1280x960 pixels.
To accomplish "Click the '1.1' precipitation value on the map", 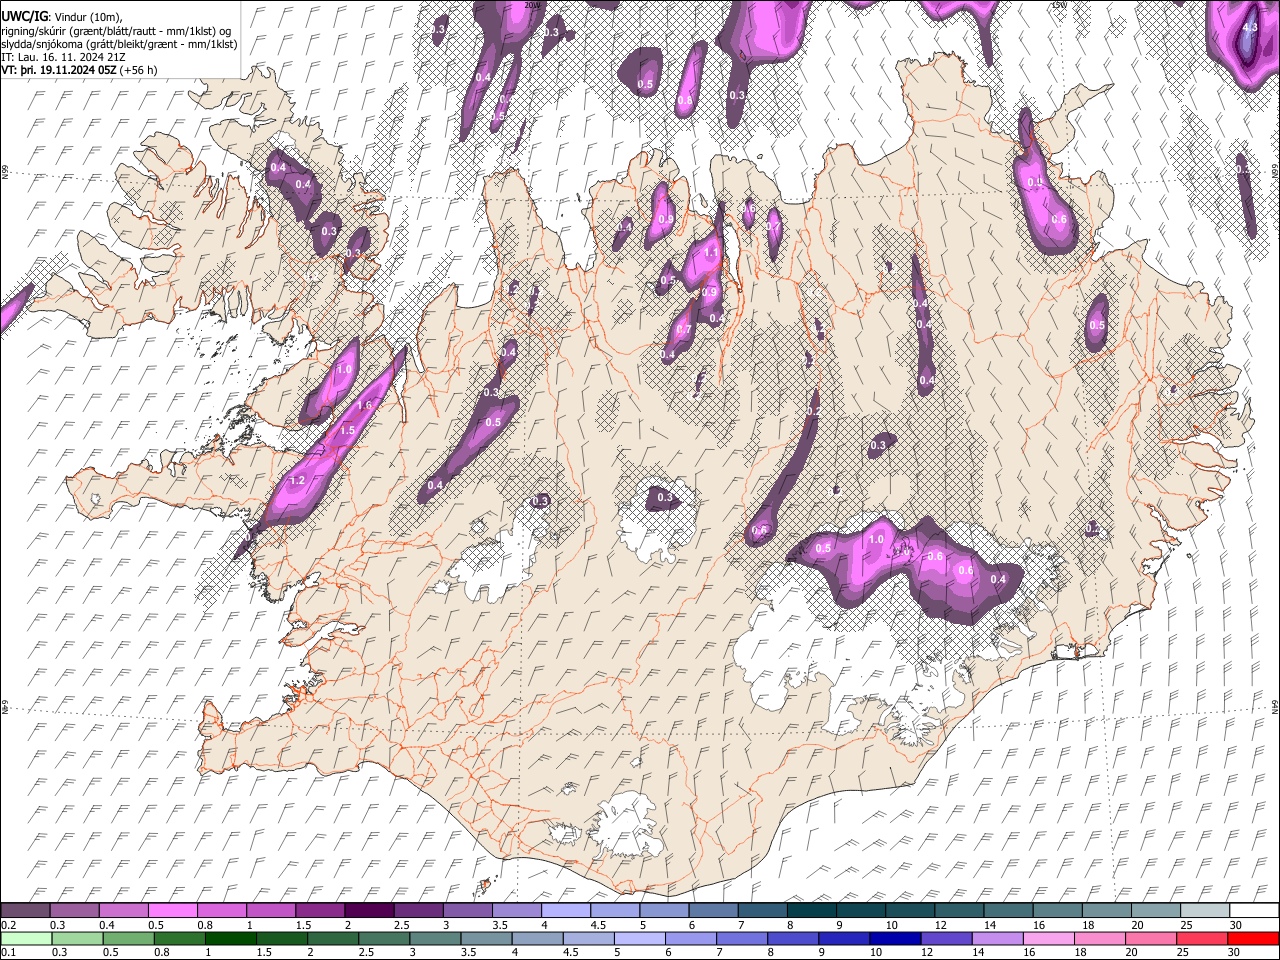I will tap(711, 253).
